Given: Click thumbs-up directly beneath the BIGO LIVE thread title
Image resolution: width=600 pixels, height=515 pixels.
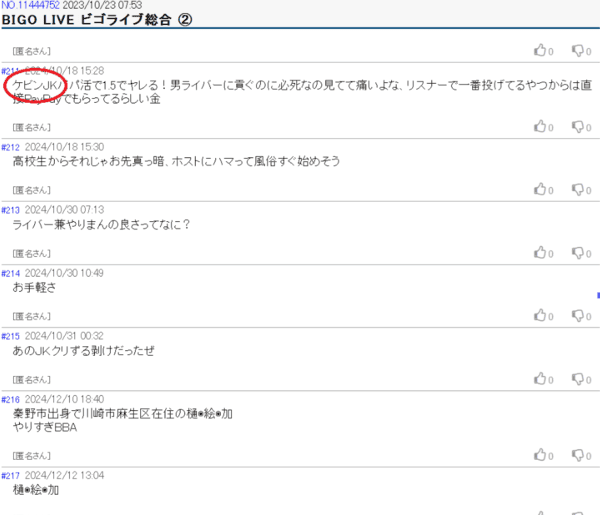Looking at the screenshot, I should 540,50.
